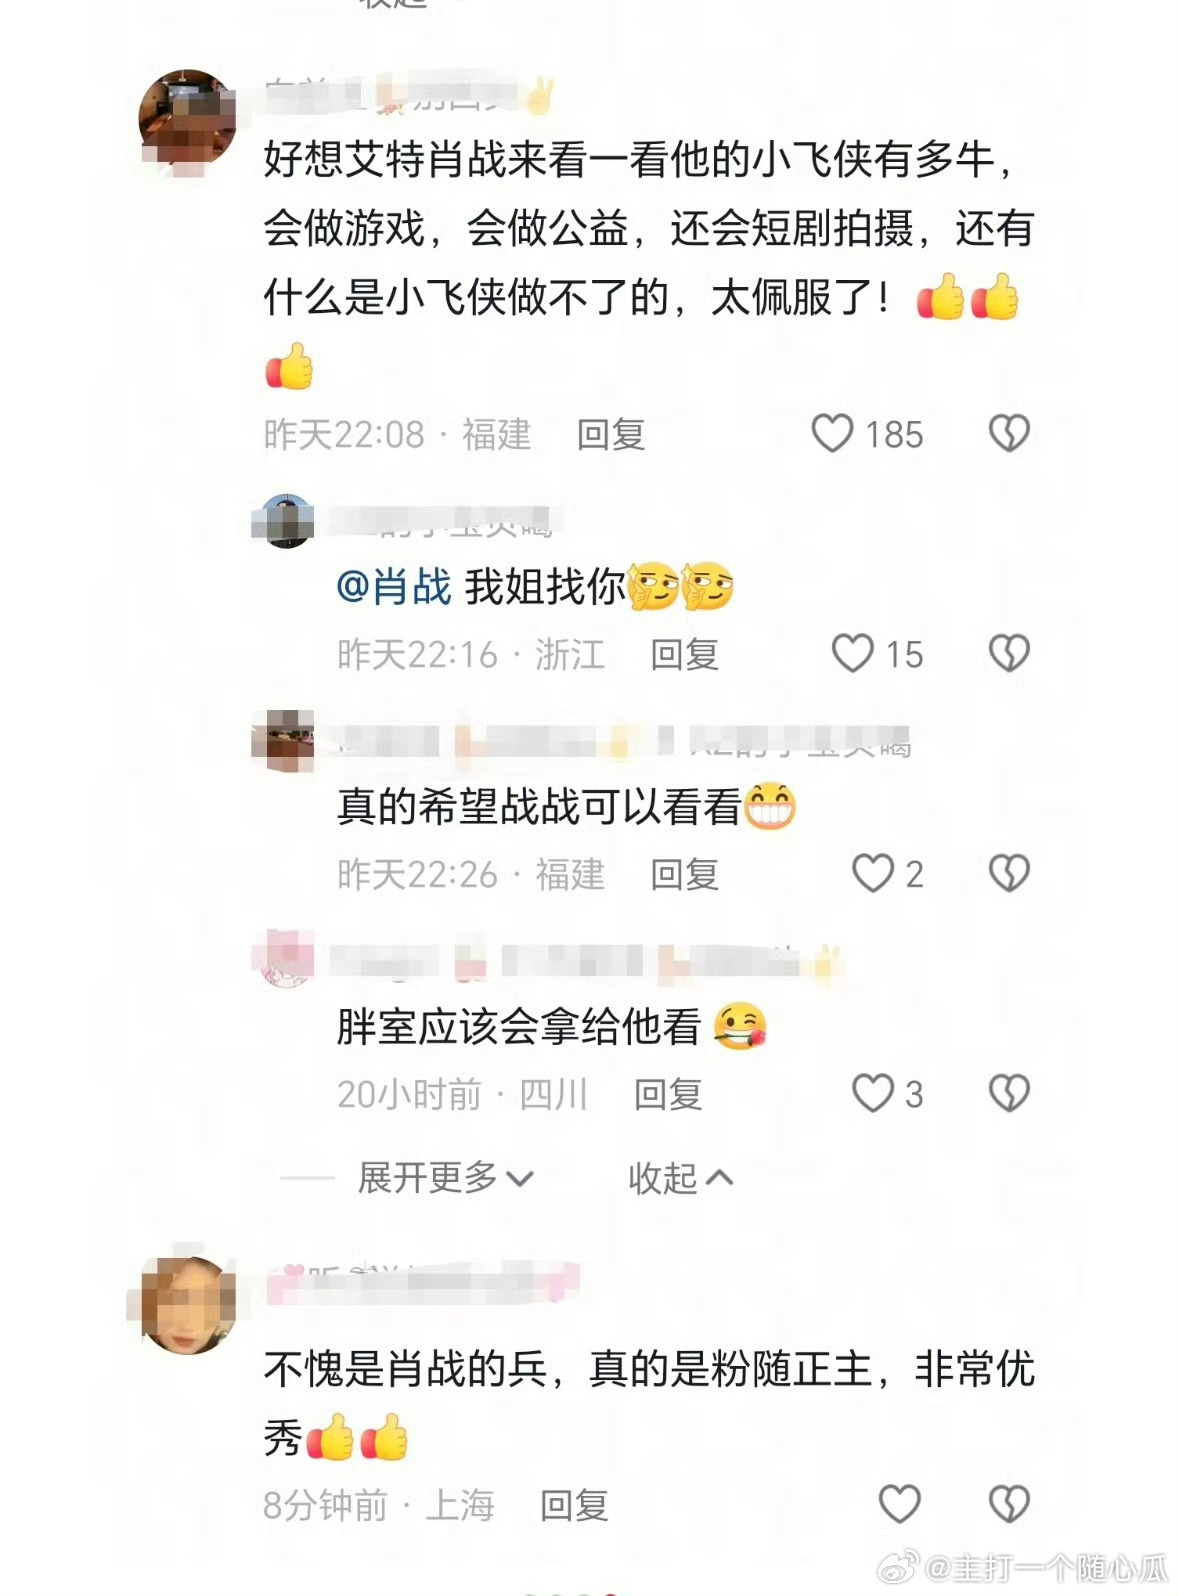Like the Zhejiang reply with 15 likes
Viewport: 1179px width, 1596px height.
click(853, 654)
